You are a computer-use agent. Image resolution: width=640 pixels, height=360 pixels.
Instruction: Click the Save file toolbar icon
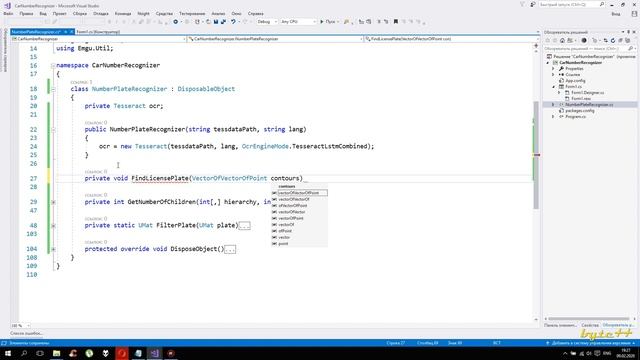[x=216, y=22]
